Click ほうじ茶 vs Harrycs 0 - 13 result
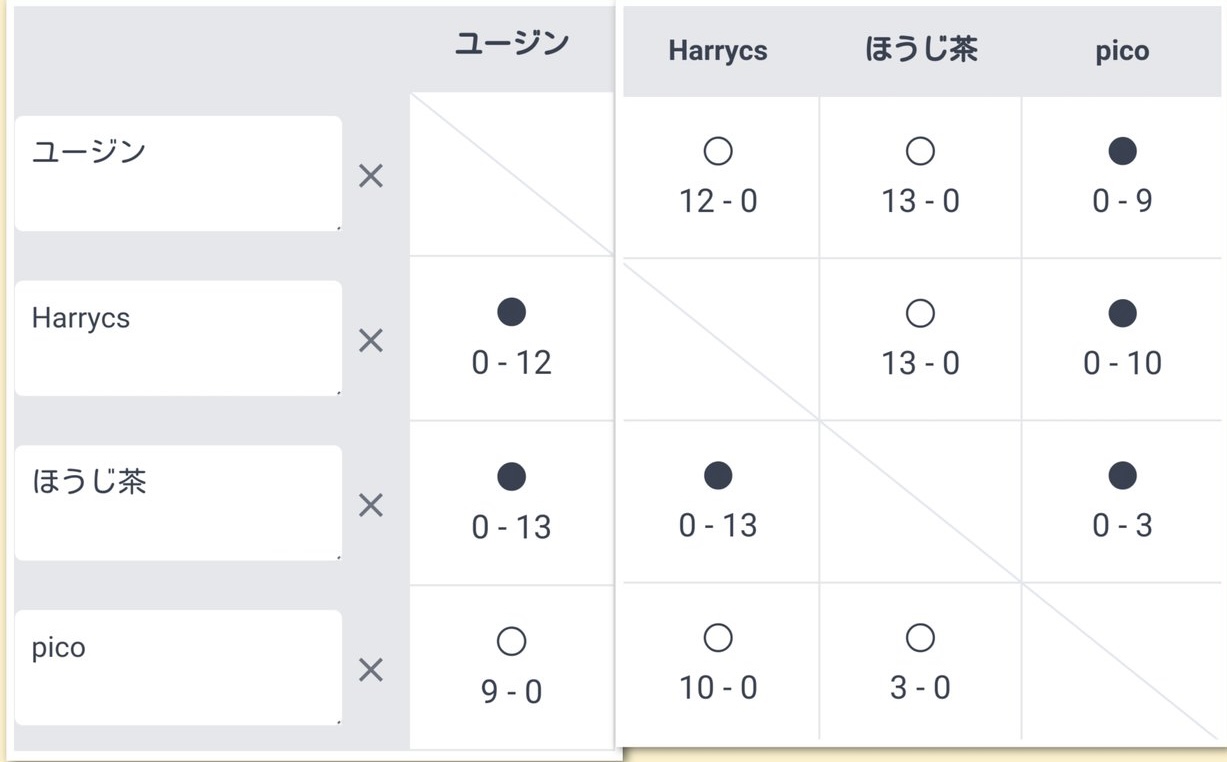This screenshot has width=1227, height=762. [x=718, y=502]
